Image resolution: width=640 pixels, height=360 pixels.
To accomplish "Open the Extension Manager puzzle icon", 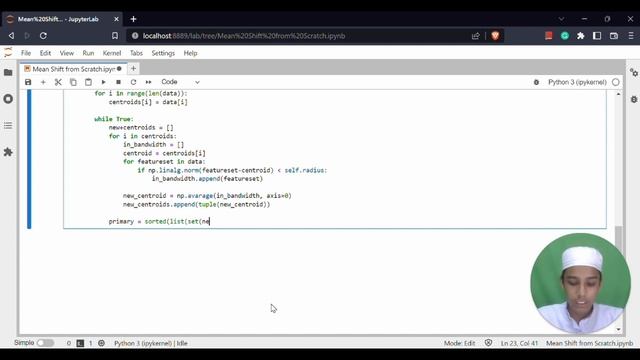I will [8, 152].
